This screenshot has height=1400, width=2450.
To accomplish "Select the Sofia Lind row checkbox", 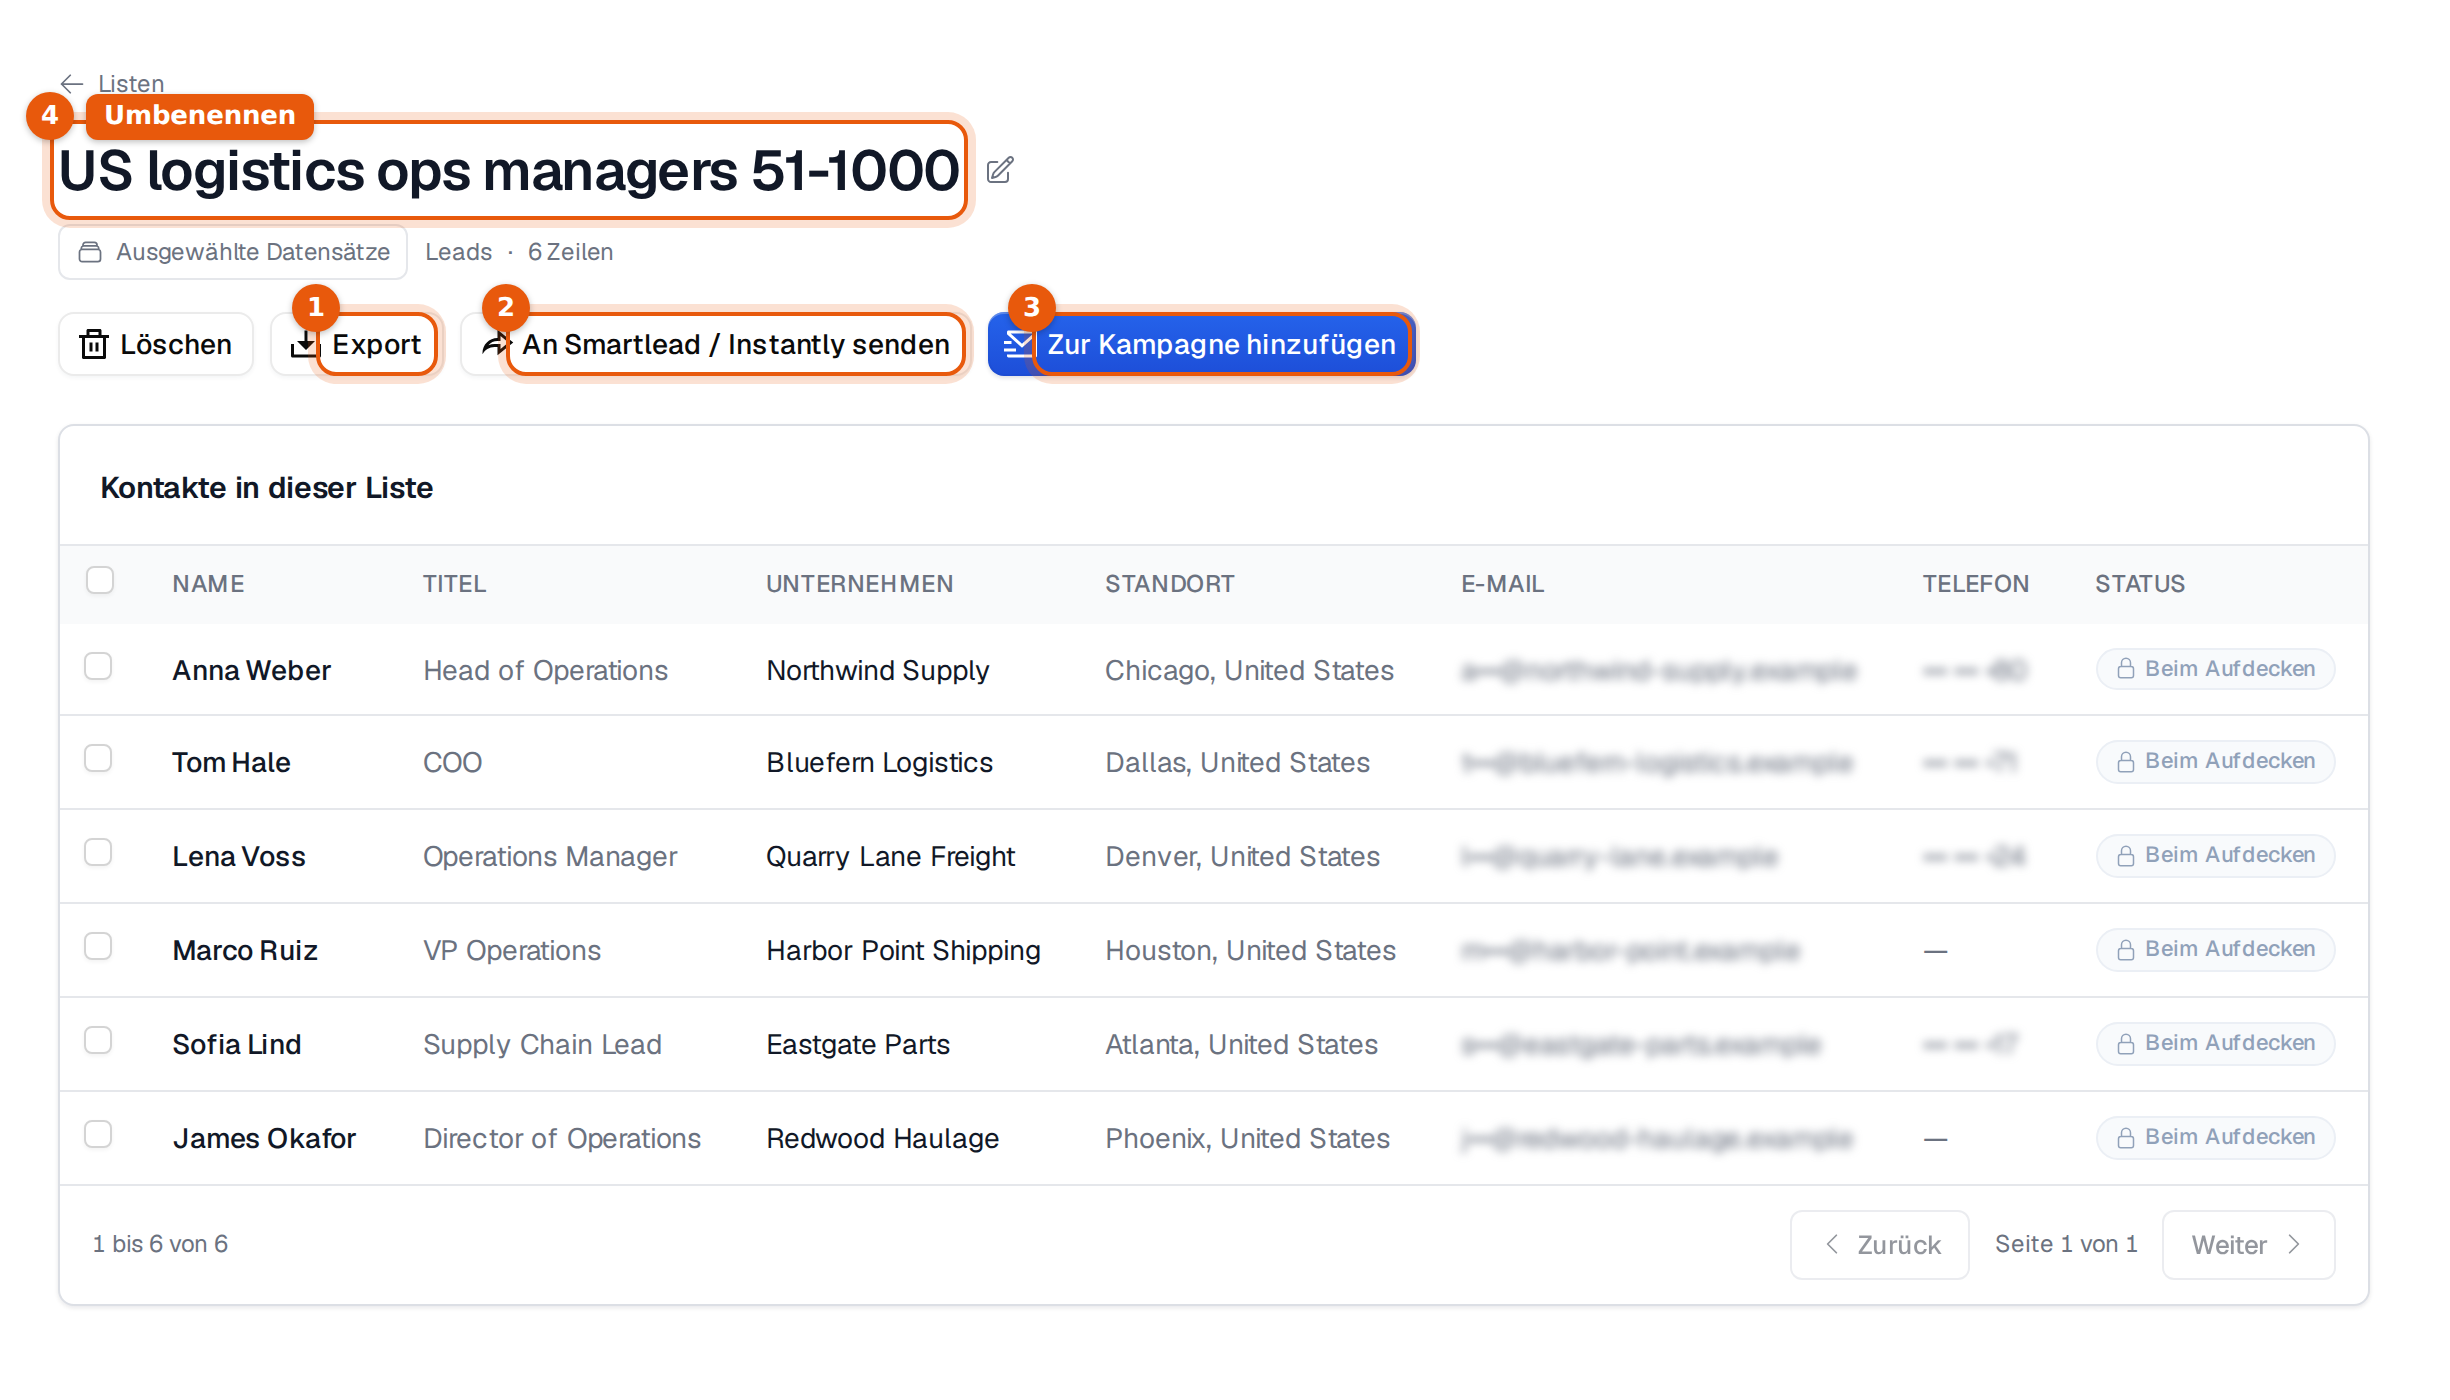I will click(x=98, y=1040).
